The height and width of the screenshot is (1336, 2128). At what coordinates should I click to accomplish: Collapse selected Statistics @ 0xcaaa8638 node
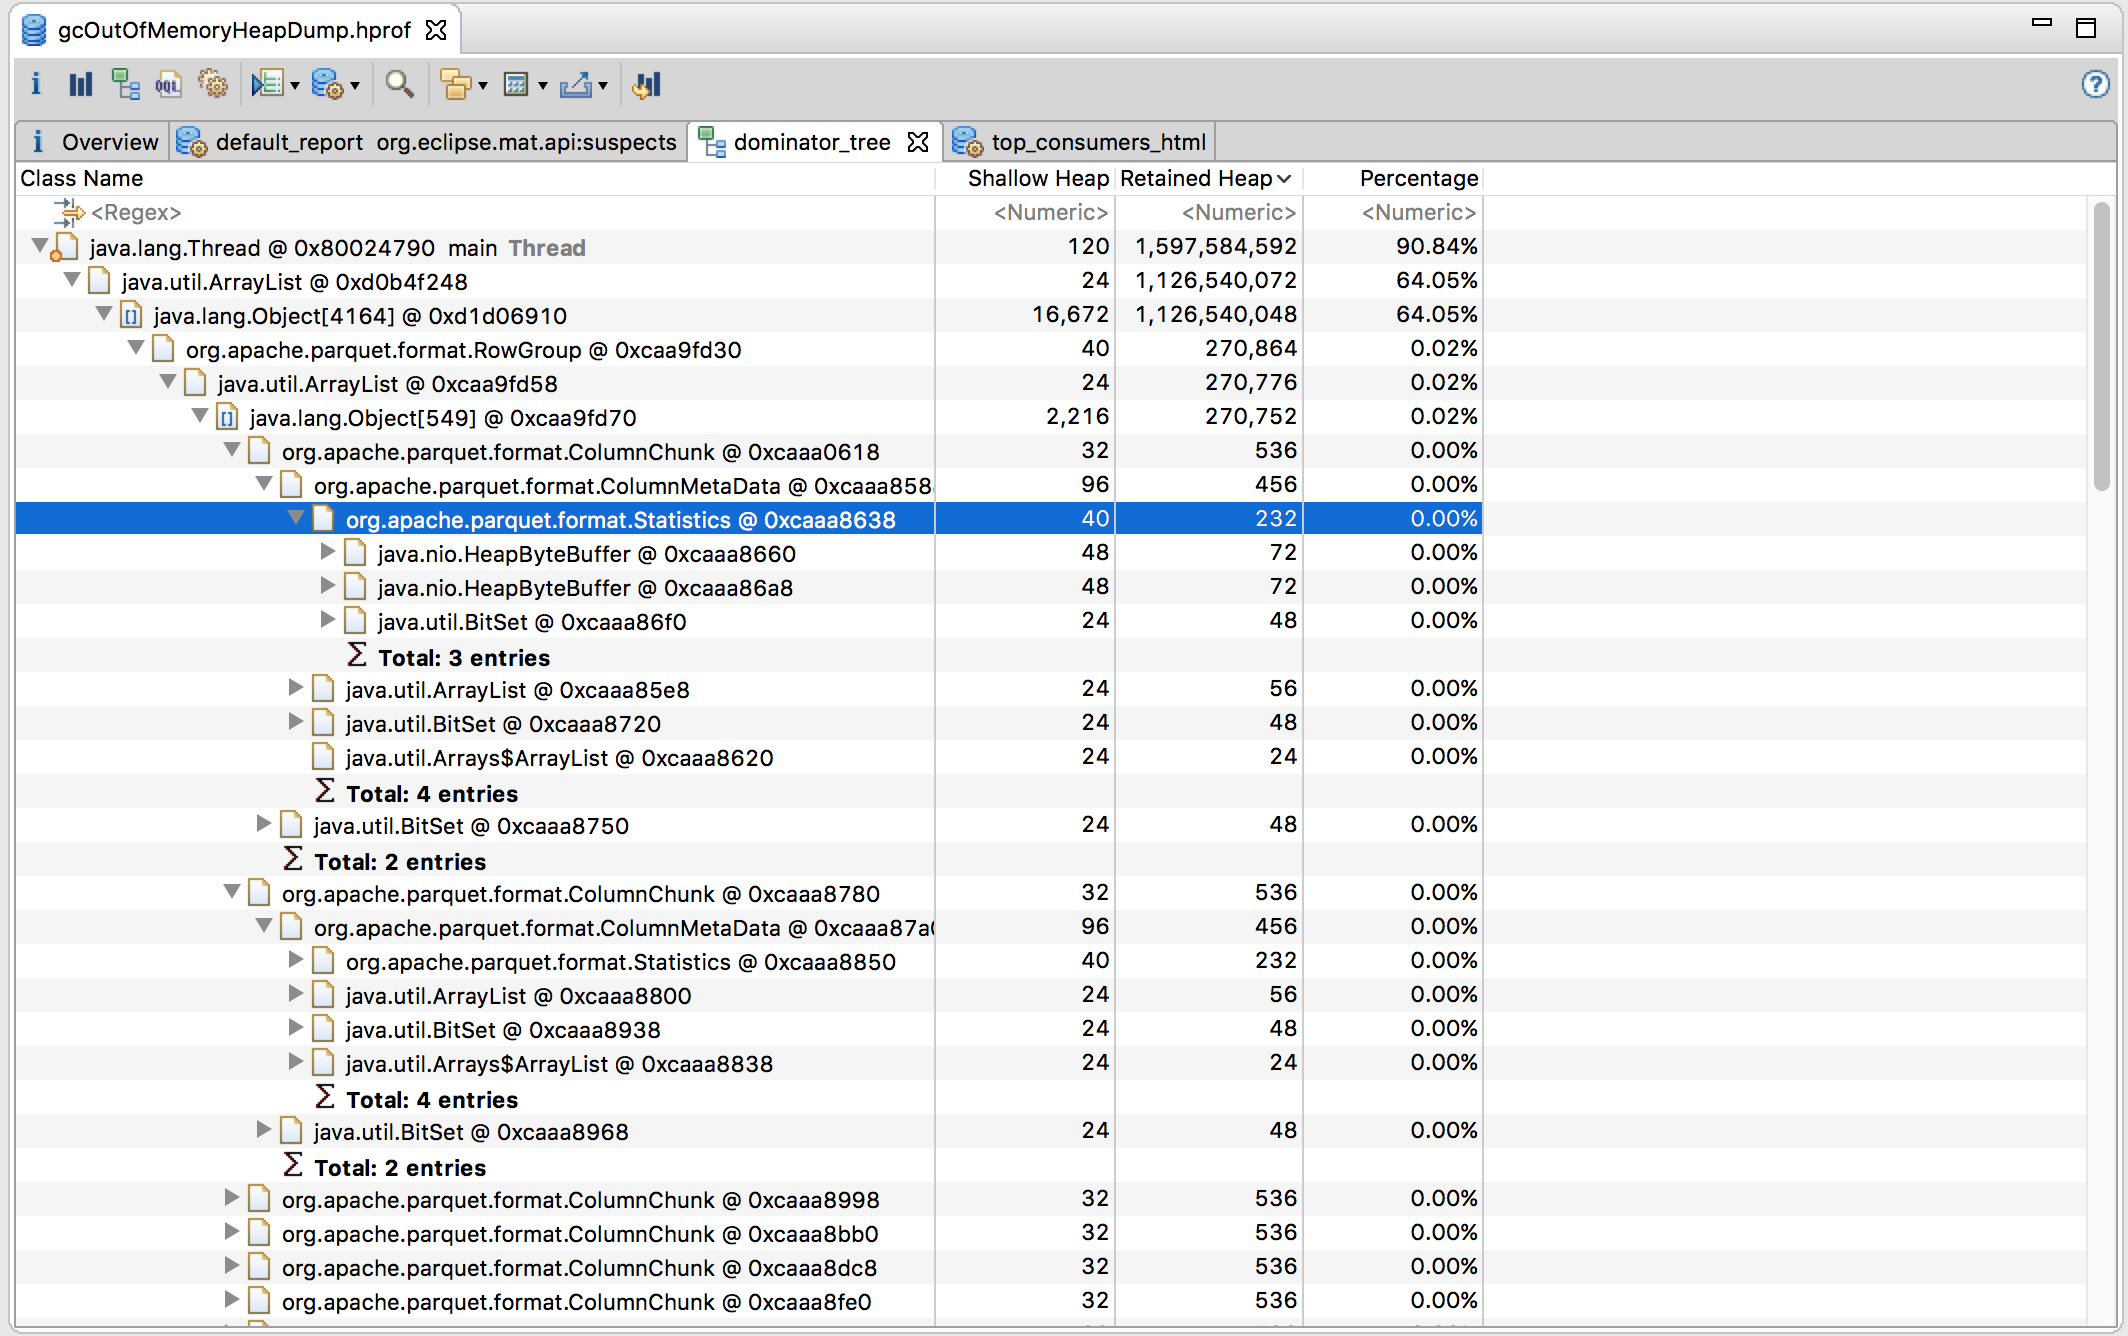tap(295, 518)
